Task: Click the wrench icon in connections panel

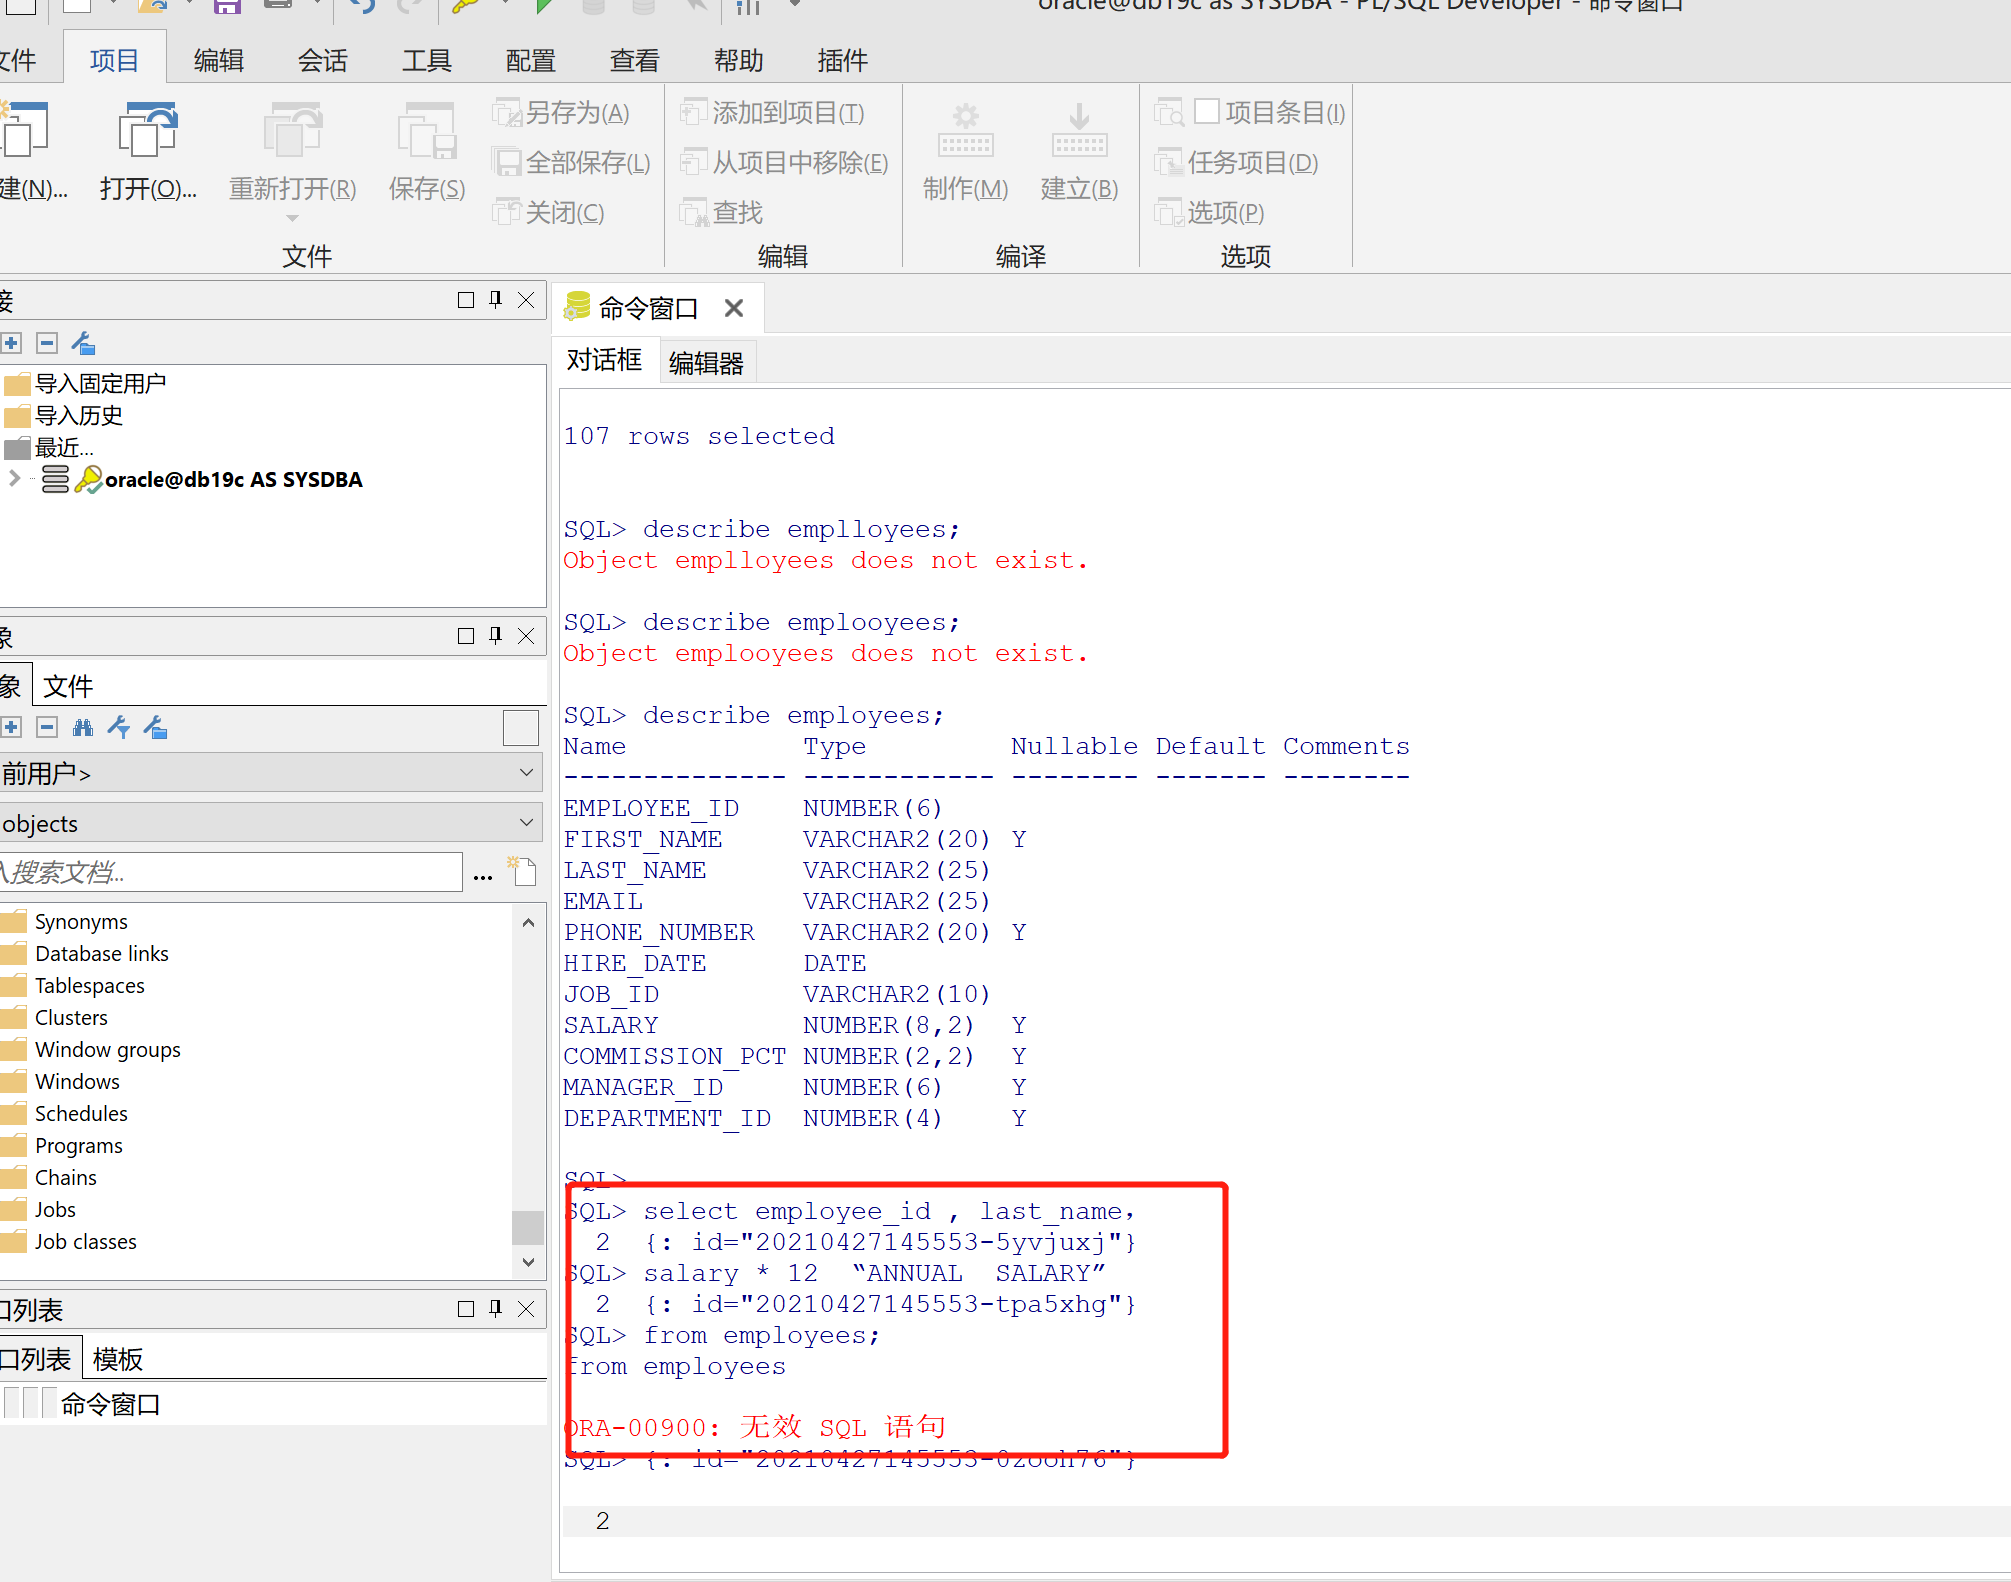Action: coord(84,344)
